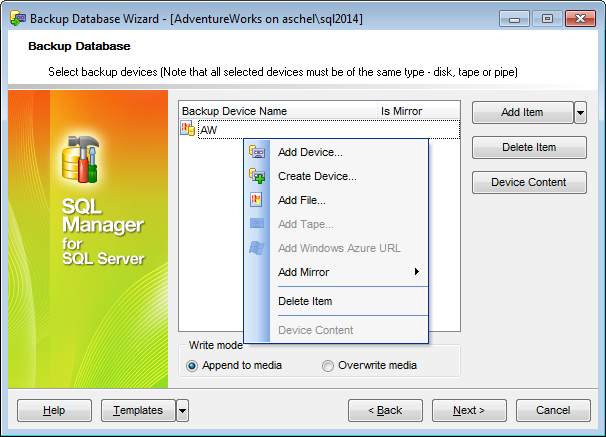The height and width of the screenshot is (437, 606).
Task: Click the SQL Manager database tools logo
Action: [x=80, y=159]
